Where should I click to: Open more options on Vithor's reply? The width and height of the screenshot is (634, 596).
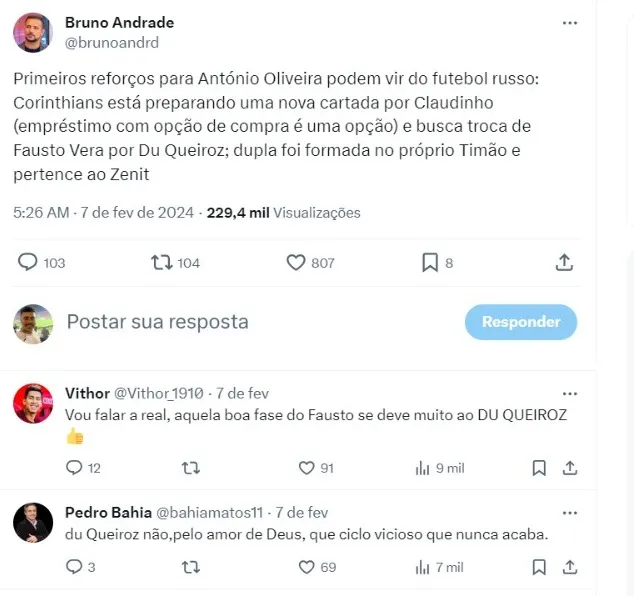pyautogui.click(x=570, y=393)
